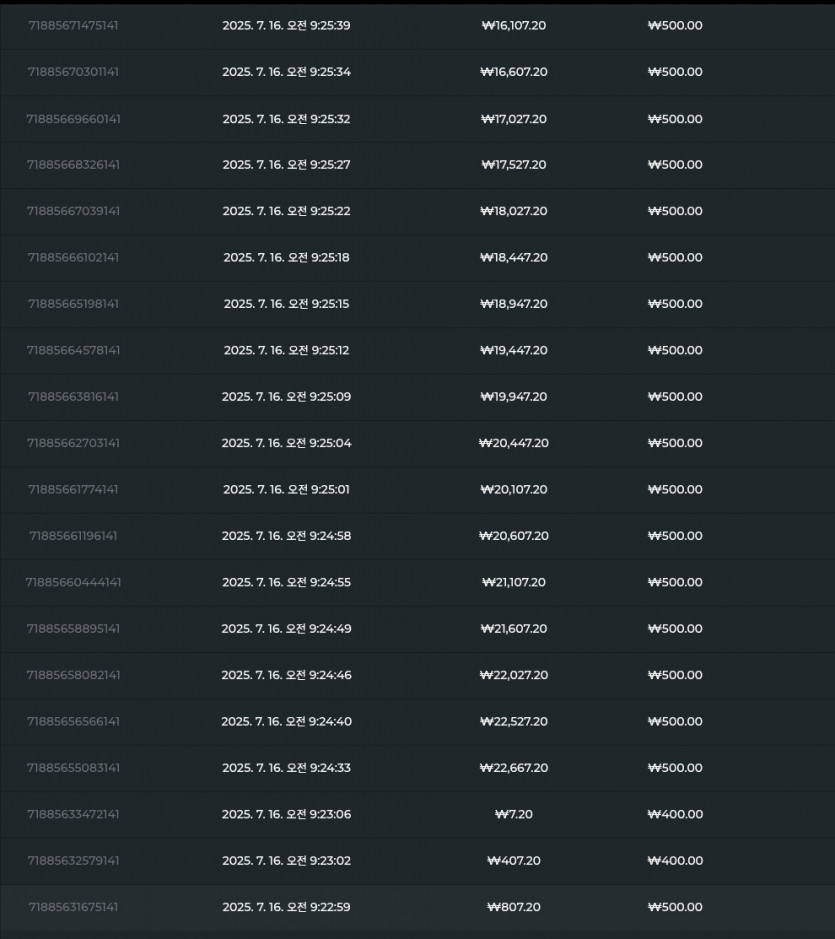Click balance ₩22,527.20
The height and width of the screenshot is (939, 835).
(x=514, y=722)
